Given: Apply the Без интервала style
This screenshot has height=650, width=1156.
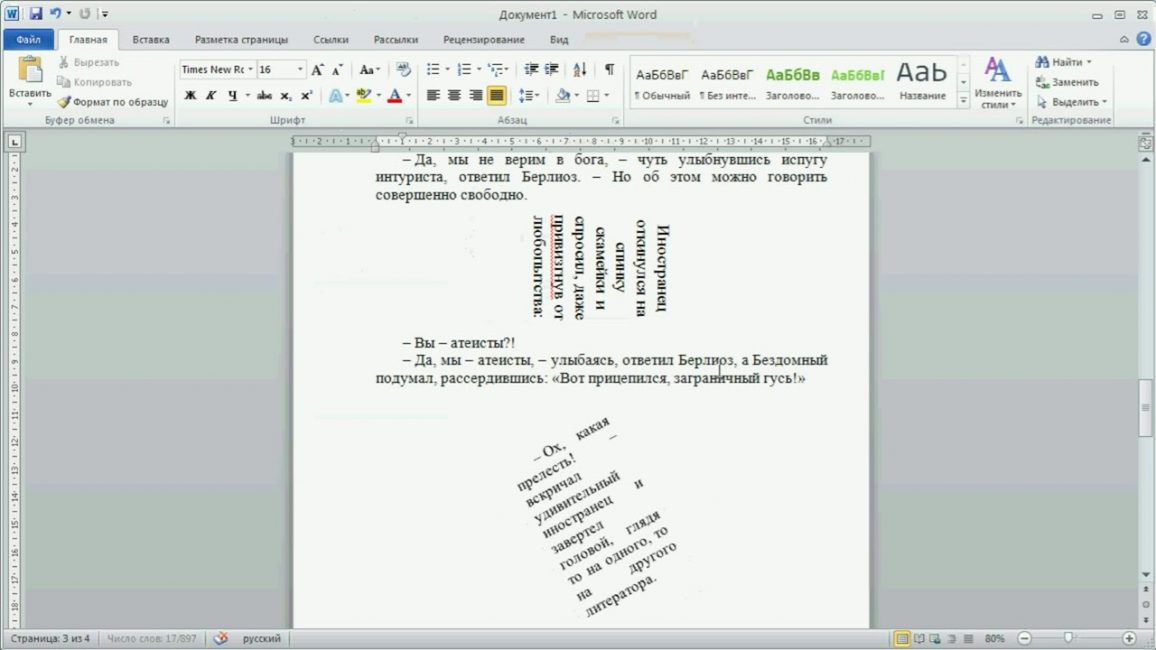Looking at the screenshot, I should [x=727, y=83].
